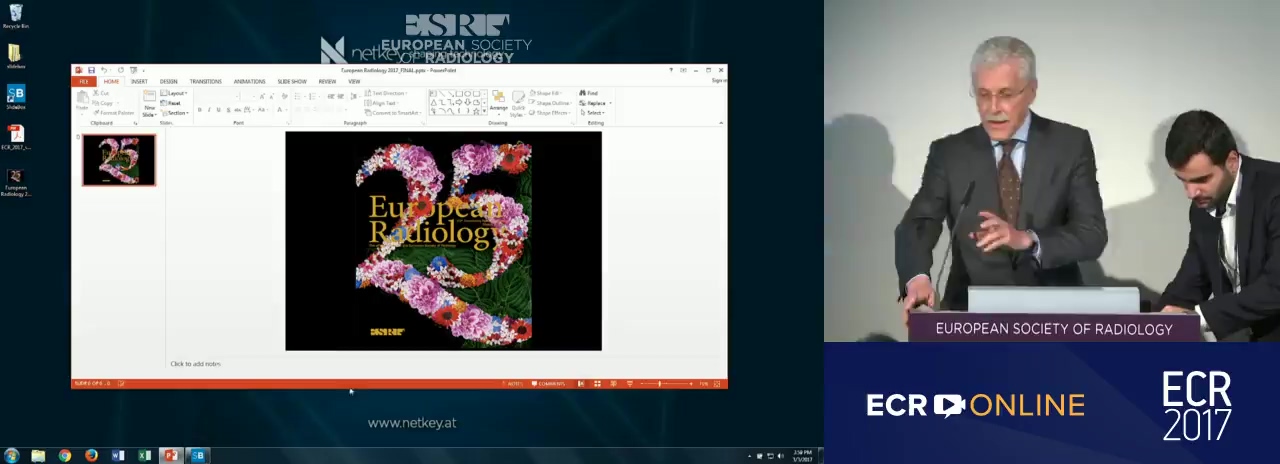Open the Text Direction dropdown
The width and height of the screenshot is (1280, 464).
pyautogui.click(x=386, y=93)
